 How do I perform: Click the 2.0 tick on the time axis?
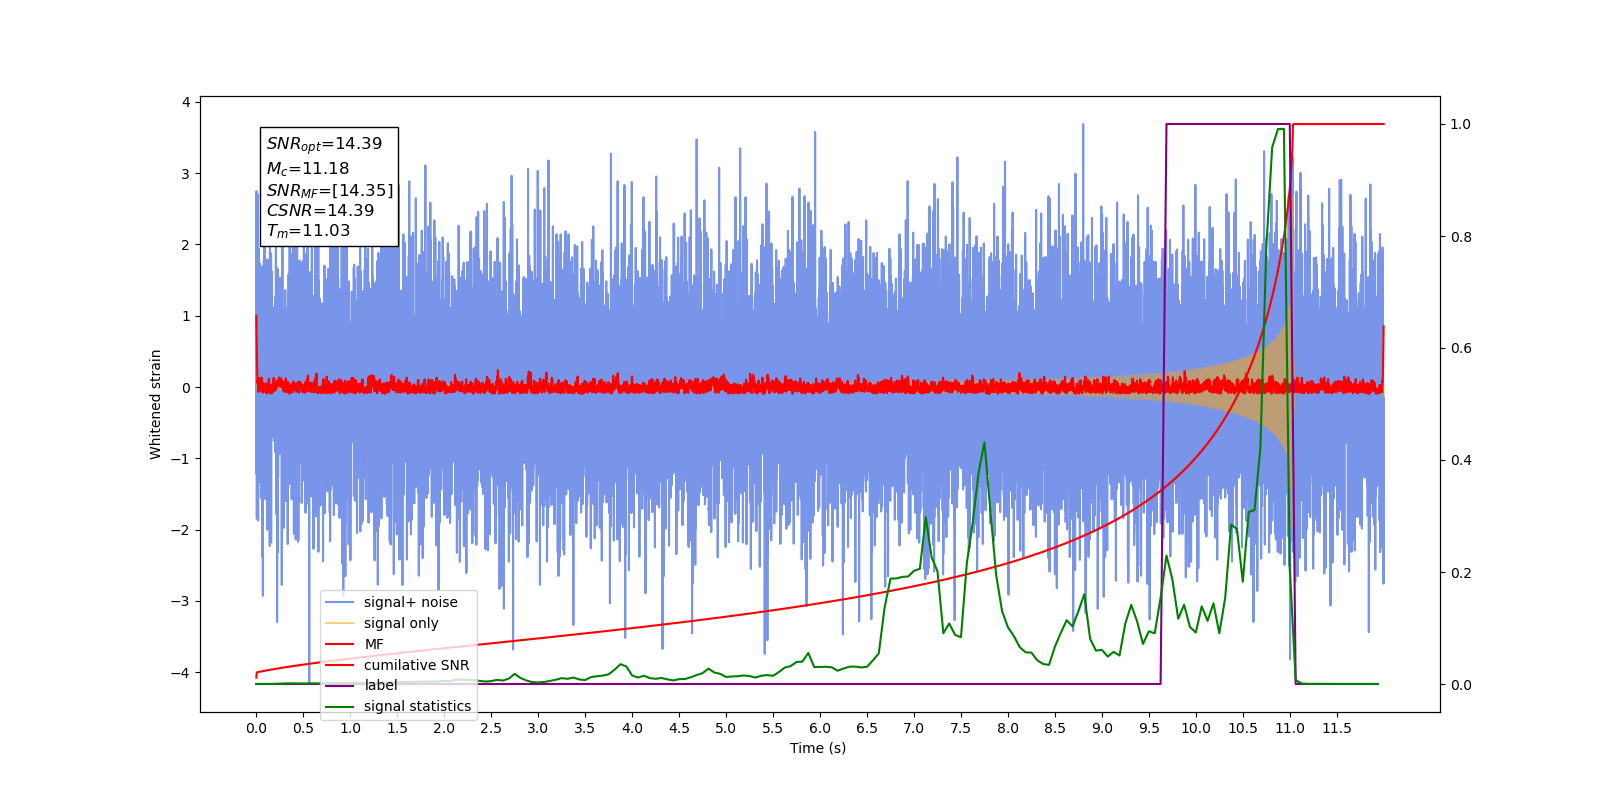point(444,728)
